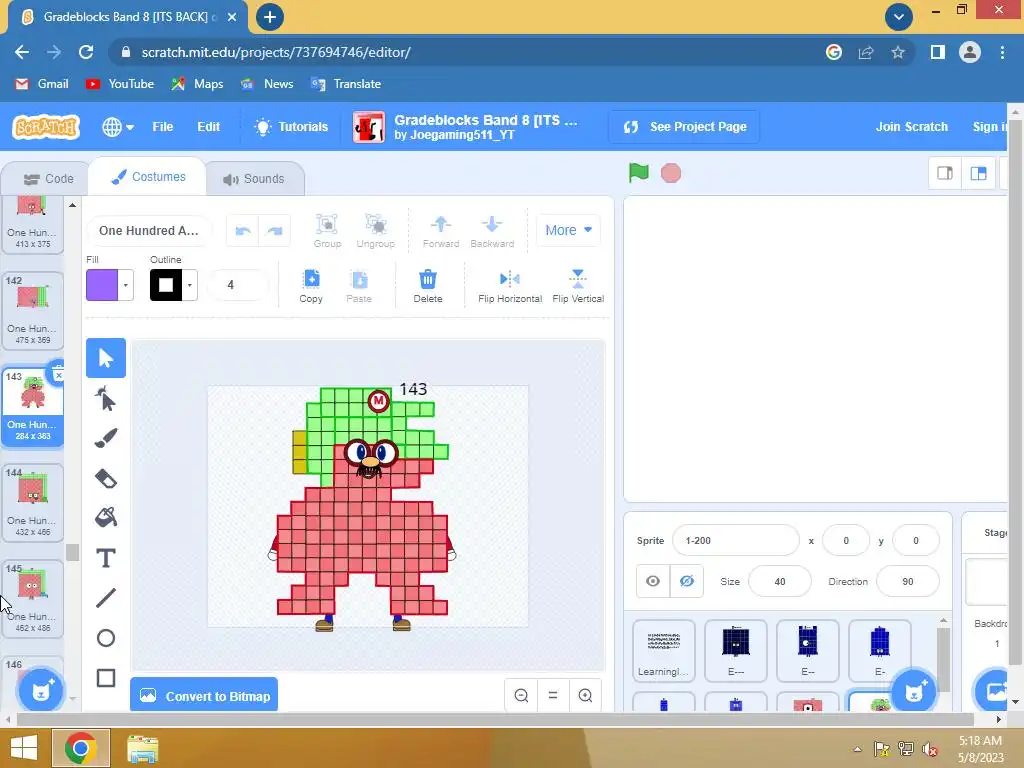
Task: Open File Explorer from taskbar
Action: click(142, 748)
